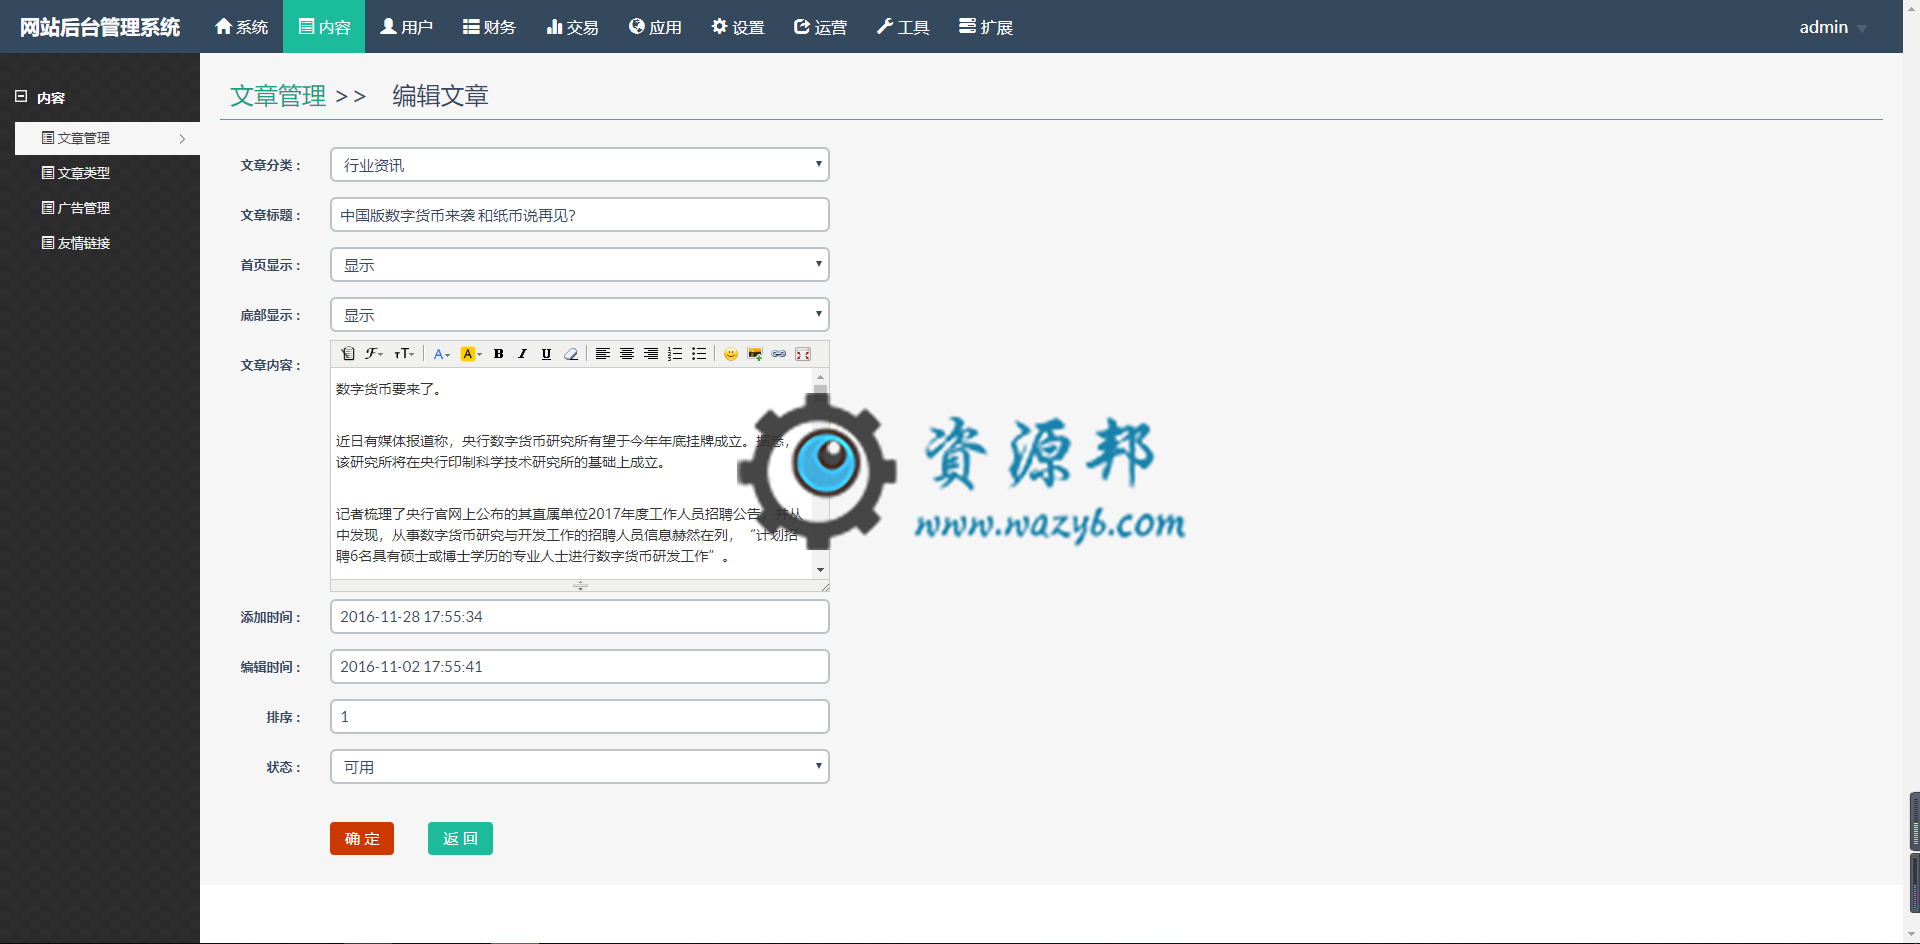
Task: Click the 排序 input field
Action: coord(580,717)
